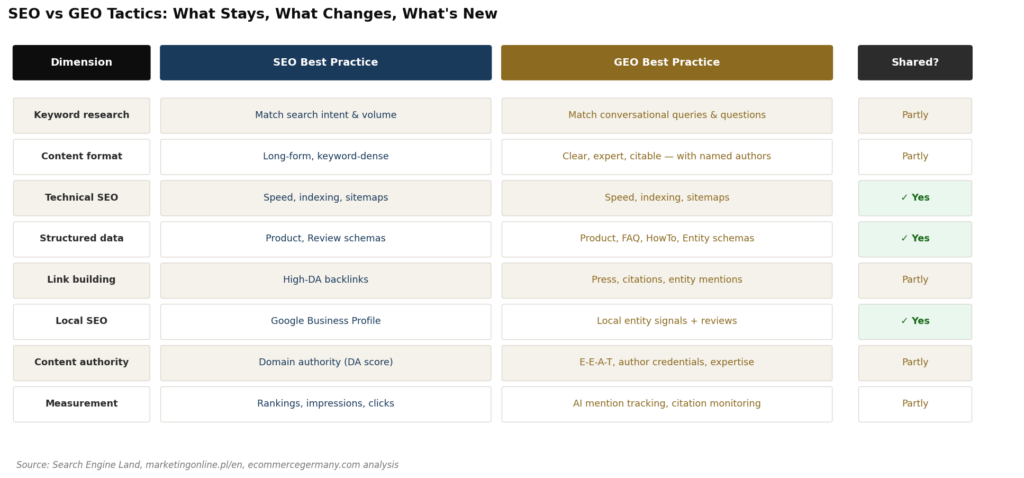
Task: Click the Dimension column header
Action: coord(81,62)
